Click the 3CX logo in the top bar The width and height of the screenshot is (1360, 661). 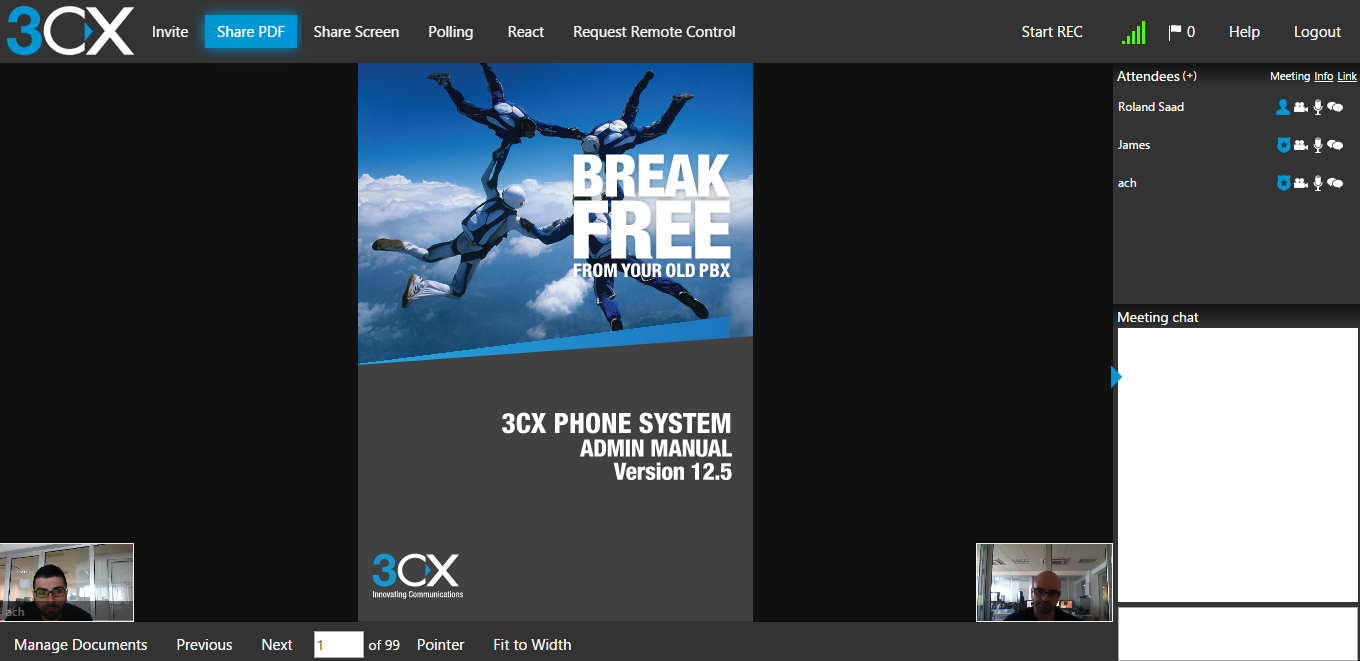tap(70, 31)
